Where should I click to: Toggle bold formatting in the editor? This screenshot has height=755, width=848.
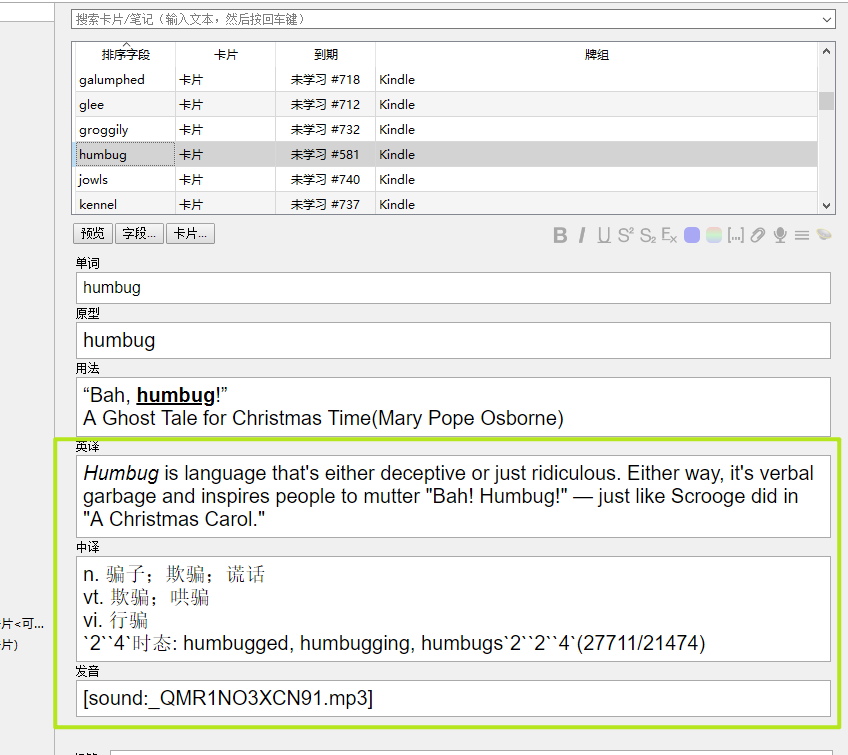560,235
